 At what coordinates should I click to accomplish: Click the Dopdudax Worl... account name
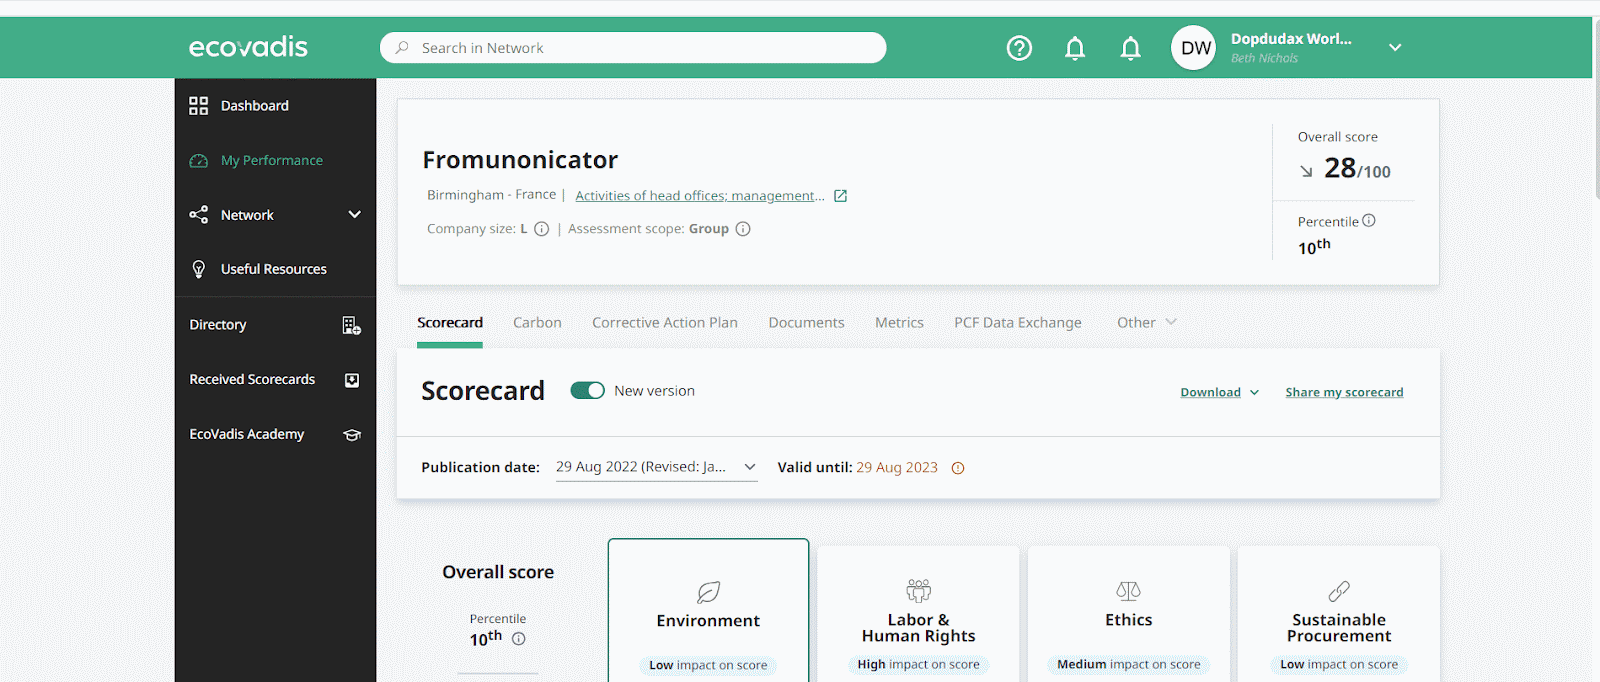(x=1291, y=39)
